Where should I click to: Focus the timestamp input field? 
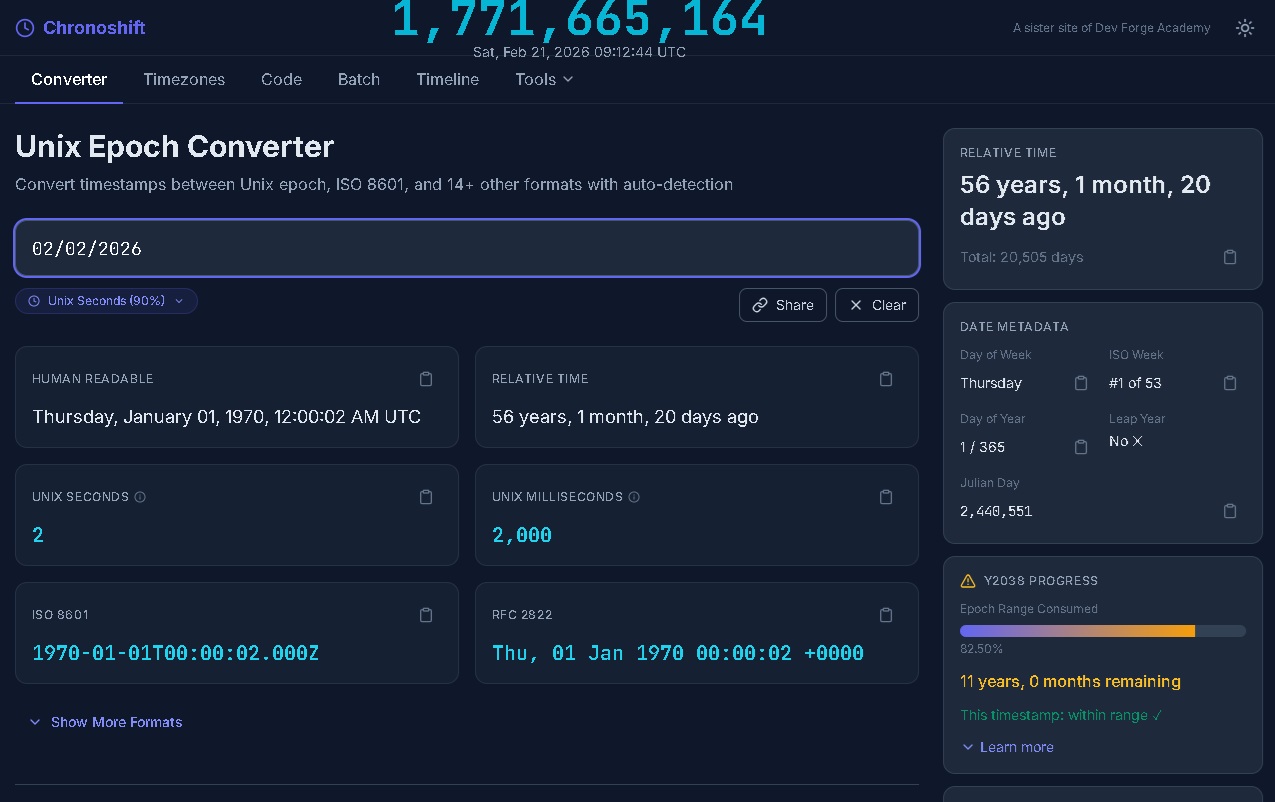point(466,248)
